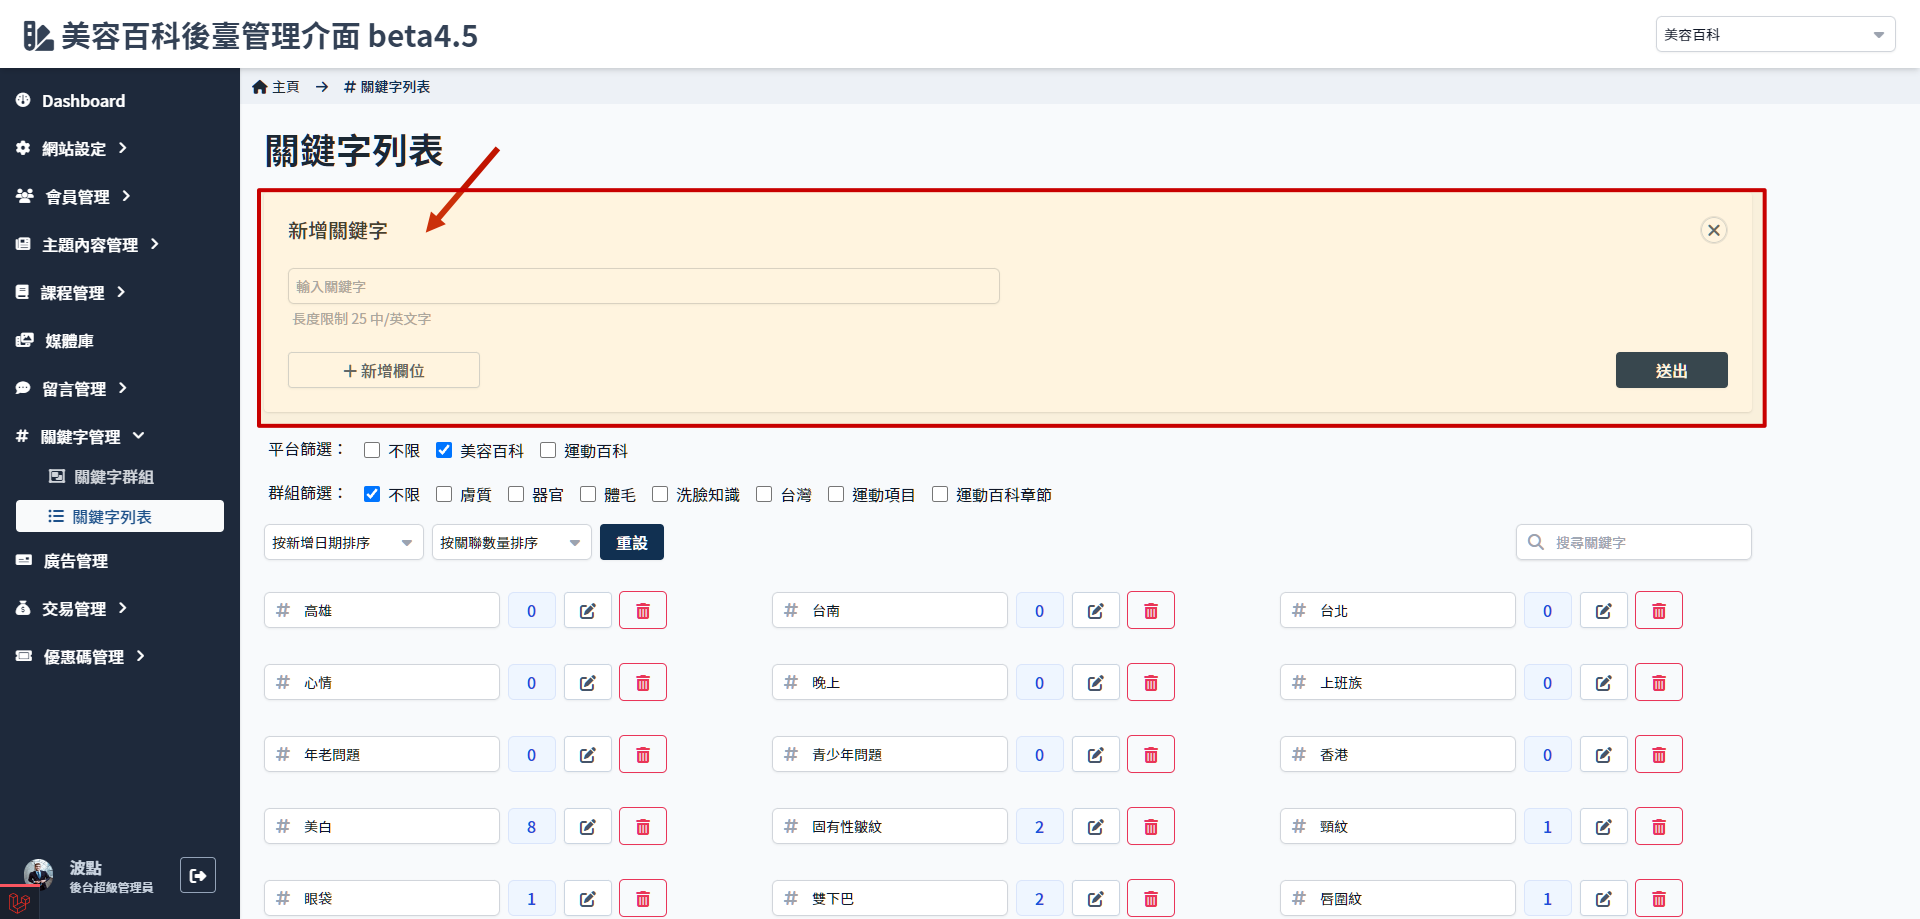Viewport: 1920px width, 919px height.
Task: Expand 優惠碼管理 sidebar menu
Action: pos(81,656)
